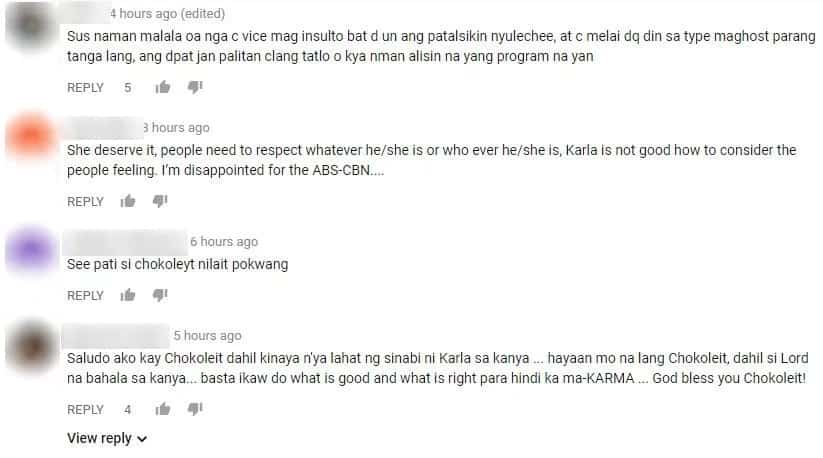The width and height of the screenshot is (823, 458).
Task: Reply to the comment posted 4 hours ago
Action: (x=85, y=88)
